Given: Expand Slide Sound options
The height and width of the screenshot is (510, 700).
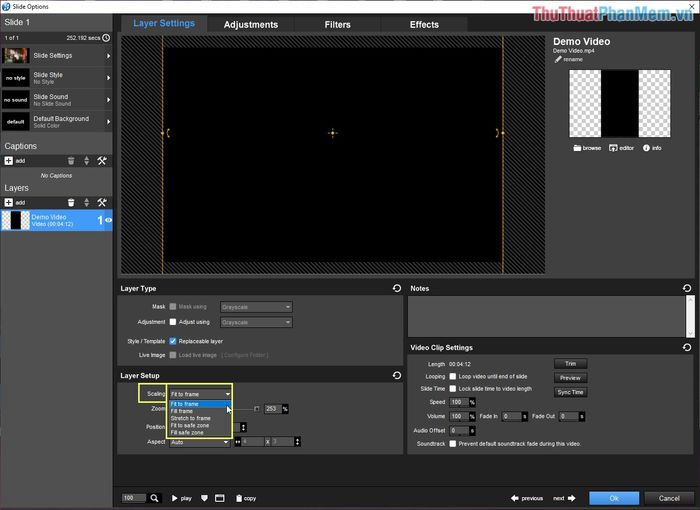Looking at the screenshot, I should (108, 100).
